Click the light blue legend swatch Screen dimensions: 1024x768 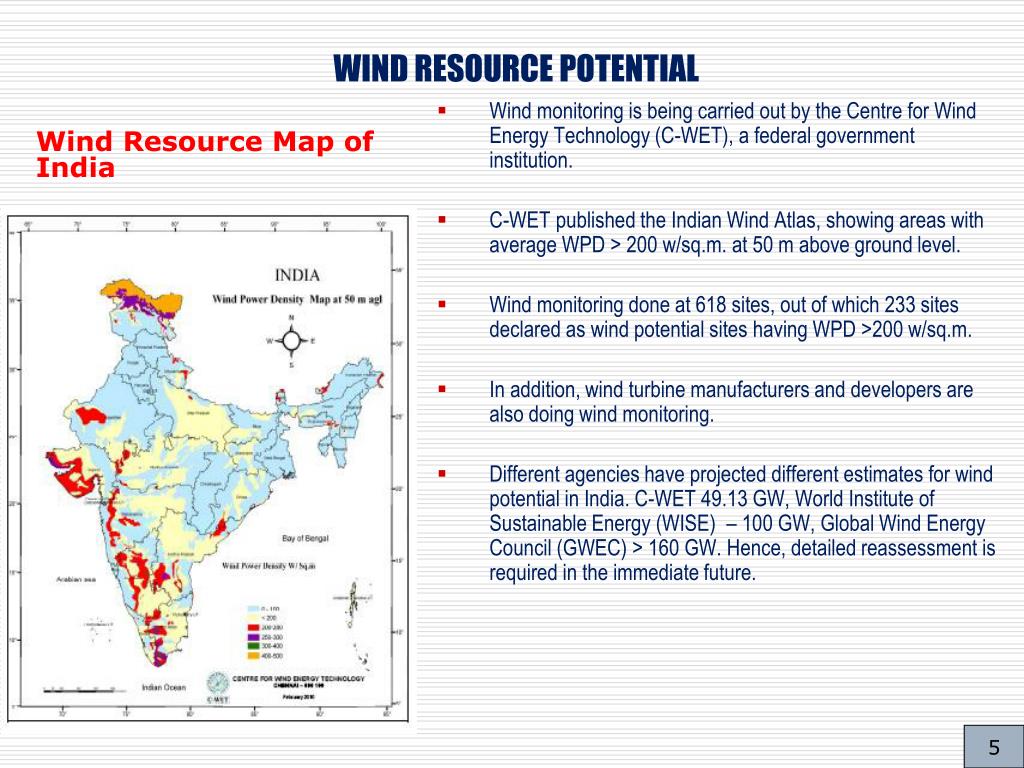253,609
